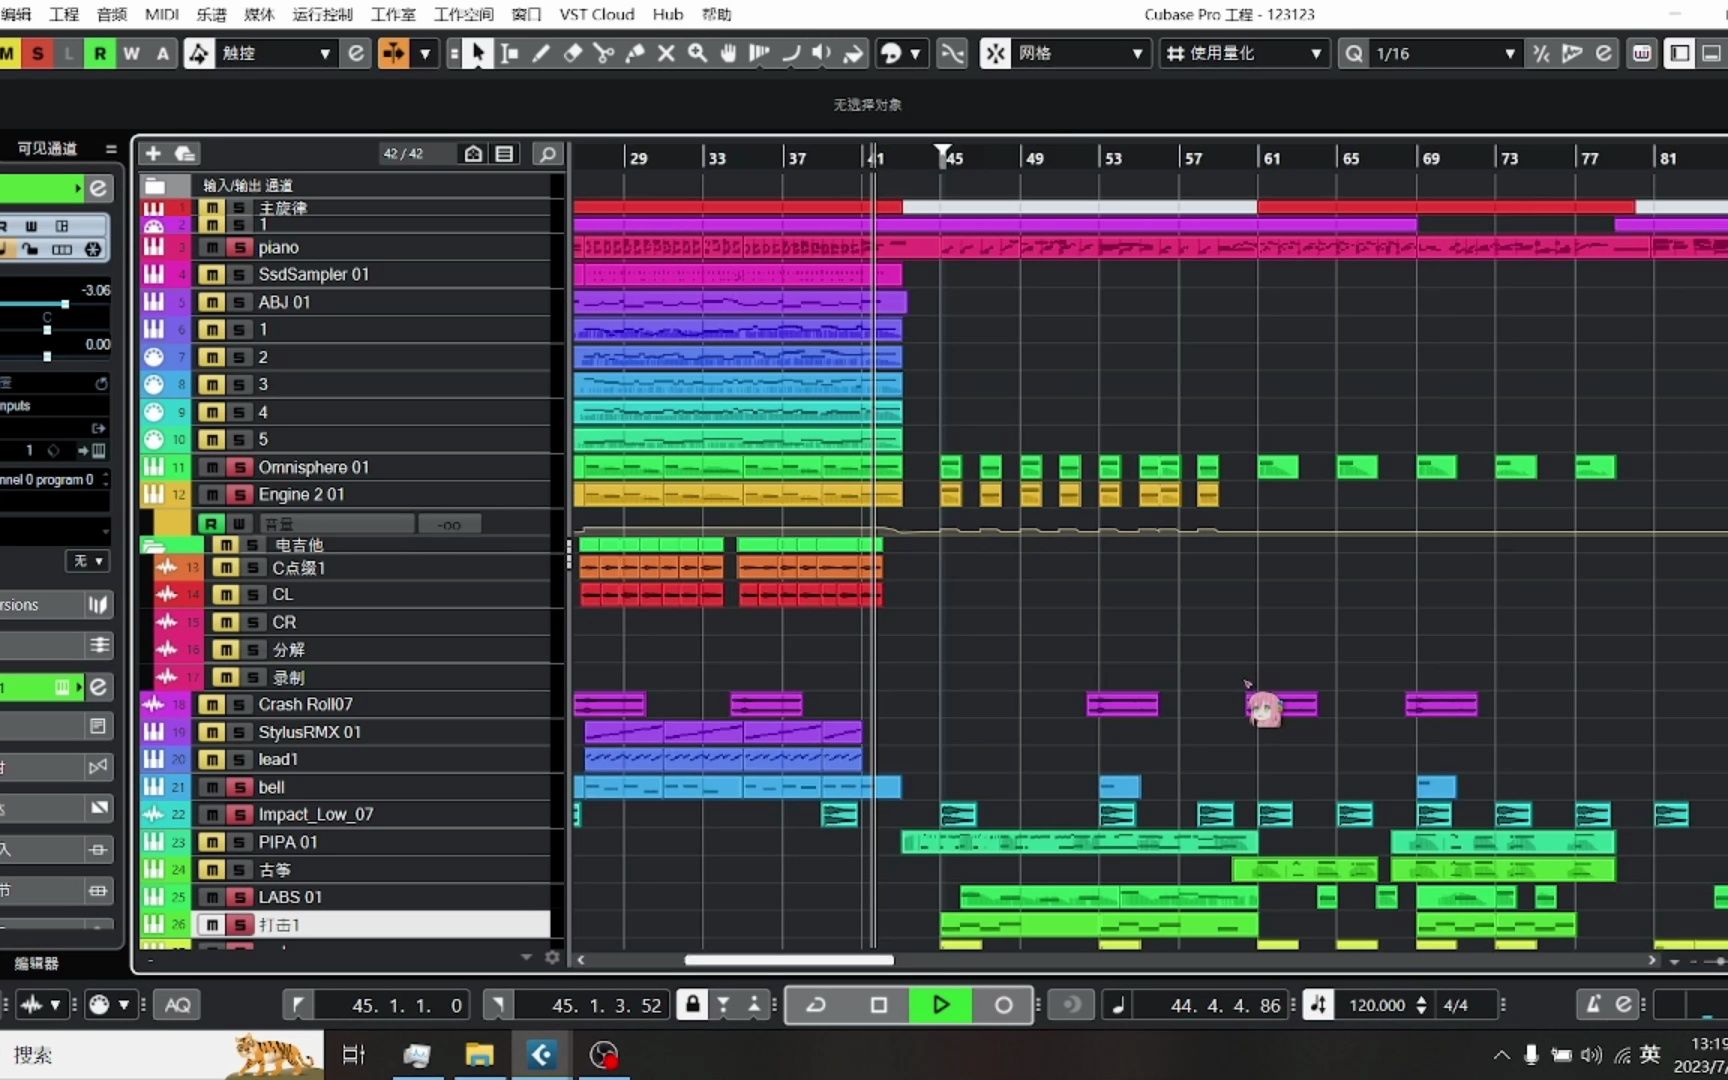Viewport: 1728px width, 1080px height.
Task: Toggle global Read automation R button
Action: coord(100,53)
